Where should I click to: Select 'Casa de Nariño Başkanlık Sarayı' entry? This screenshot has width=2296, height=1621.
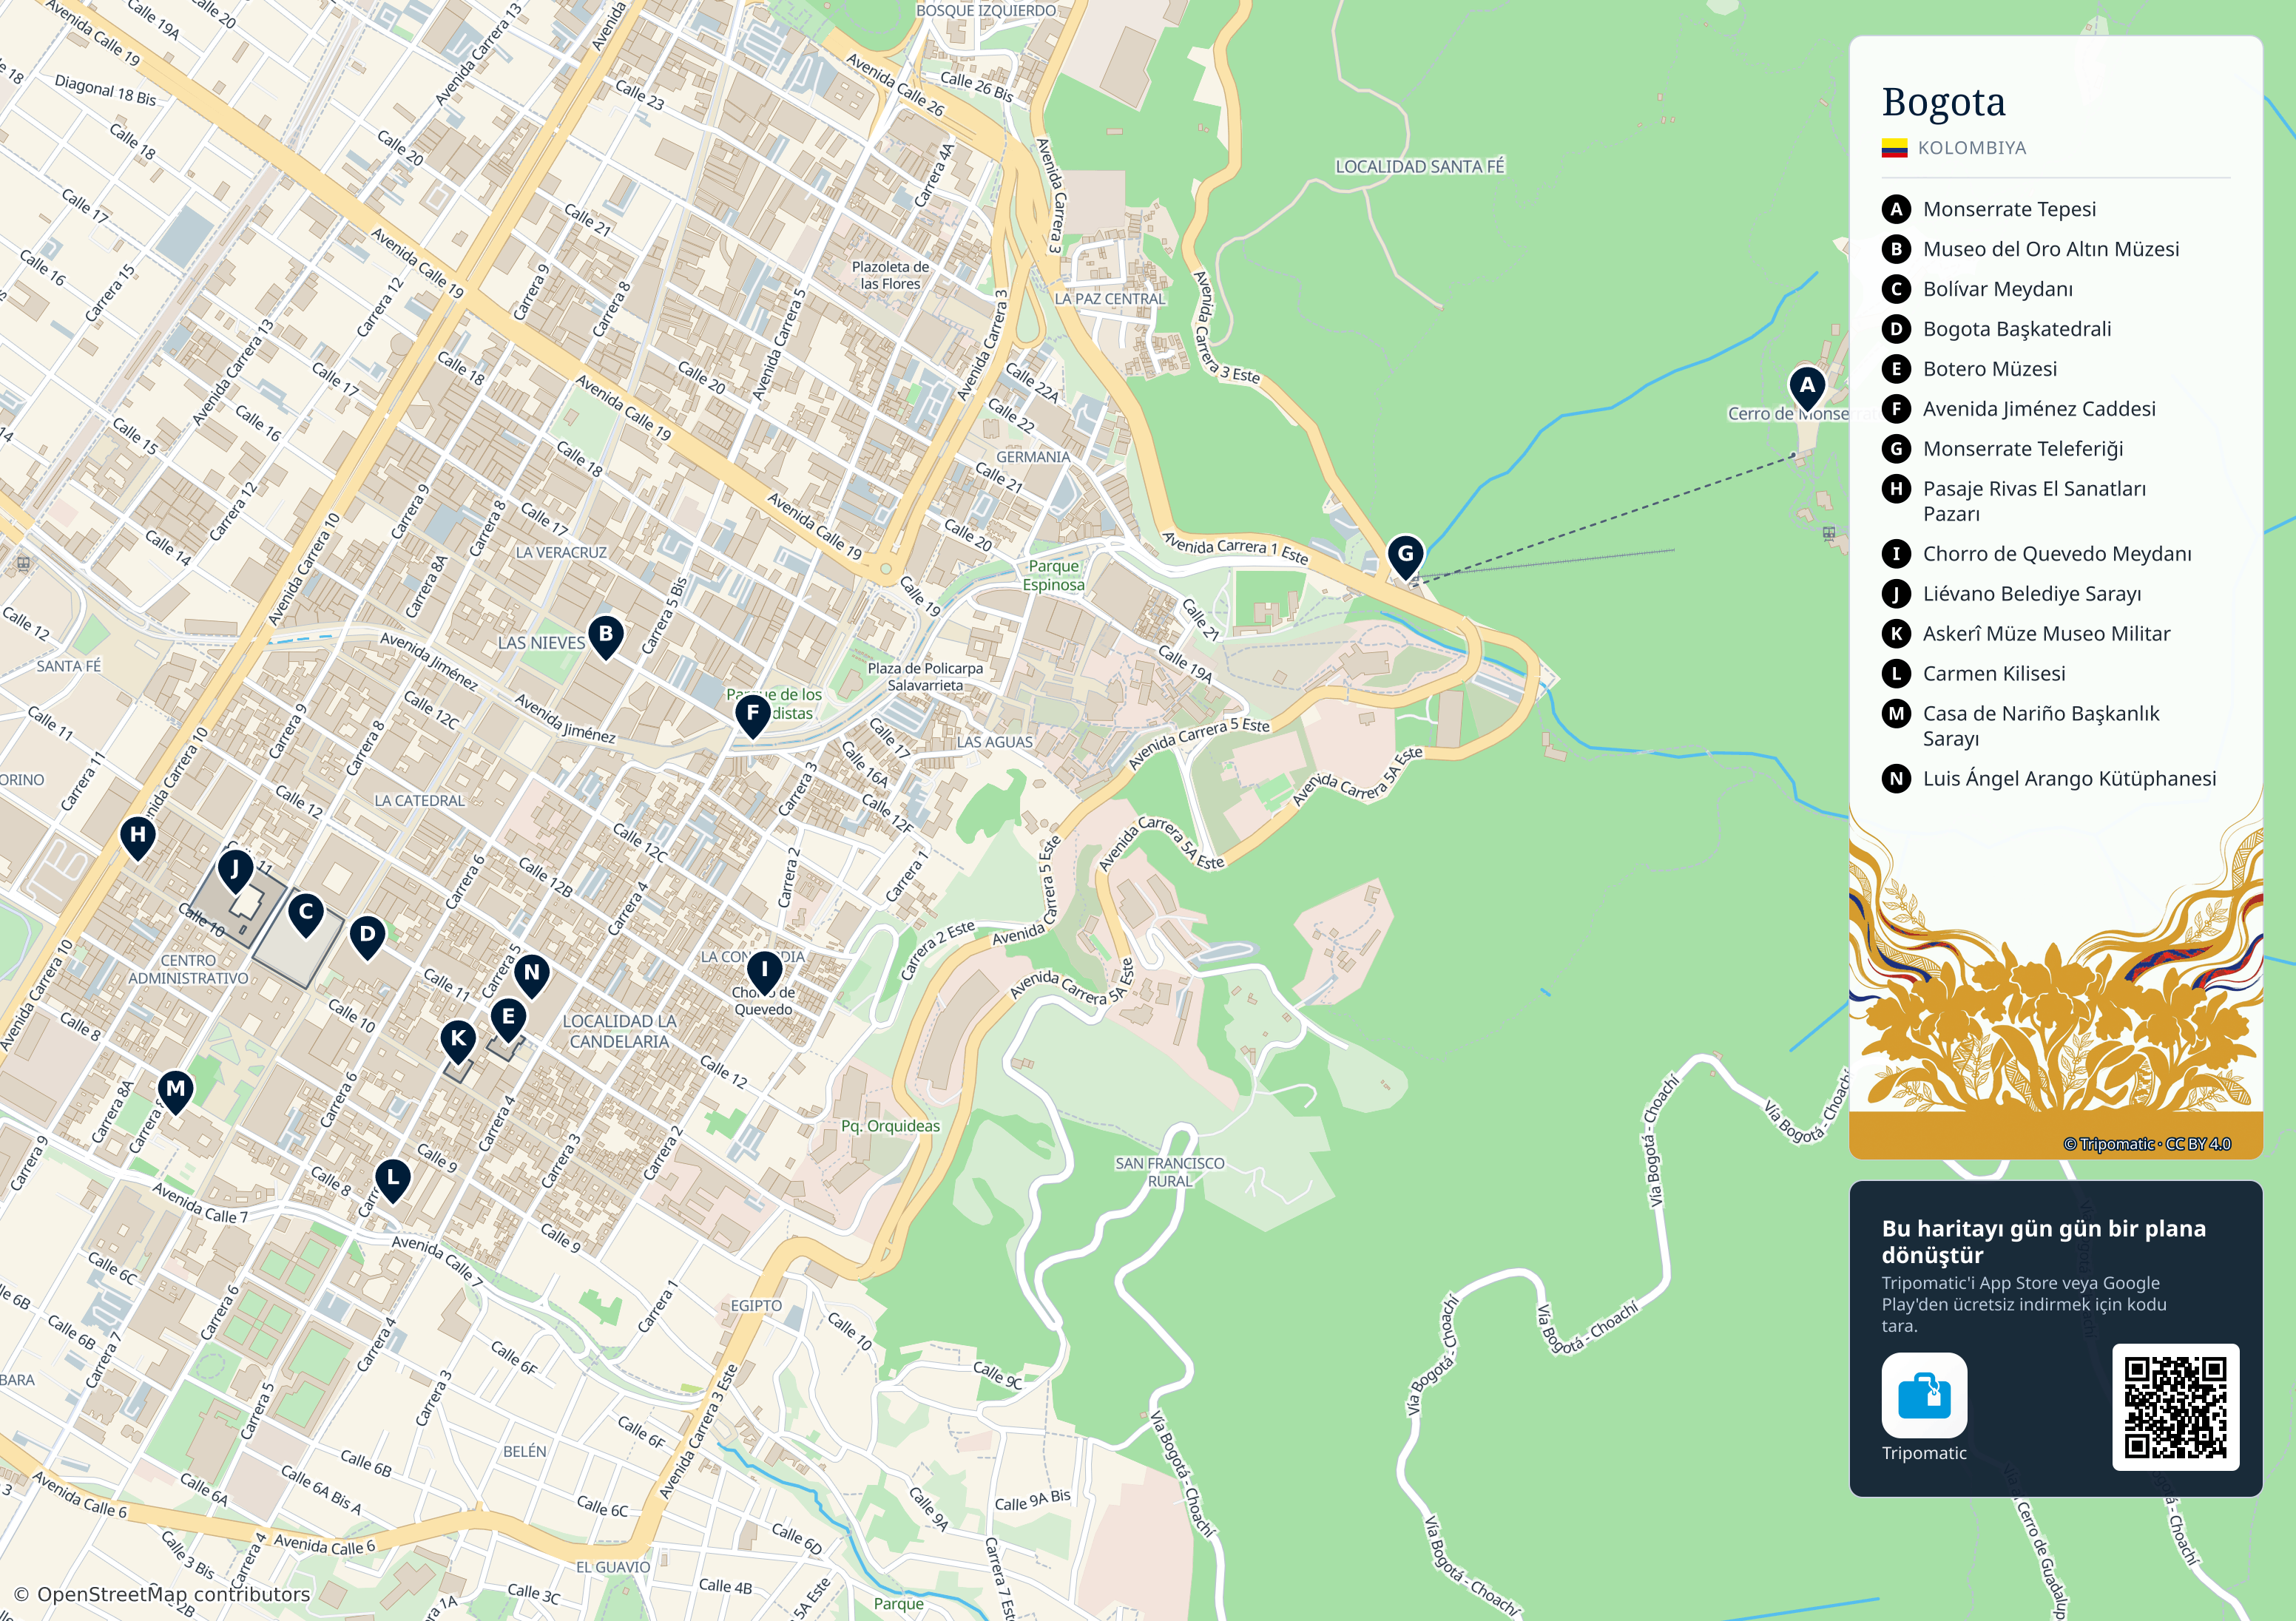click(2041, 726)
